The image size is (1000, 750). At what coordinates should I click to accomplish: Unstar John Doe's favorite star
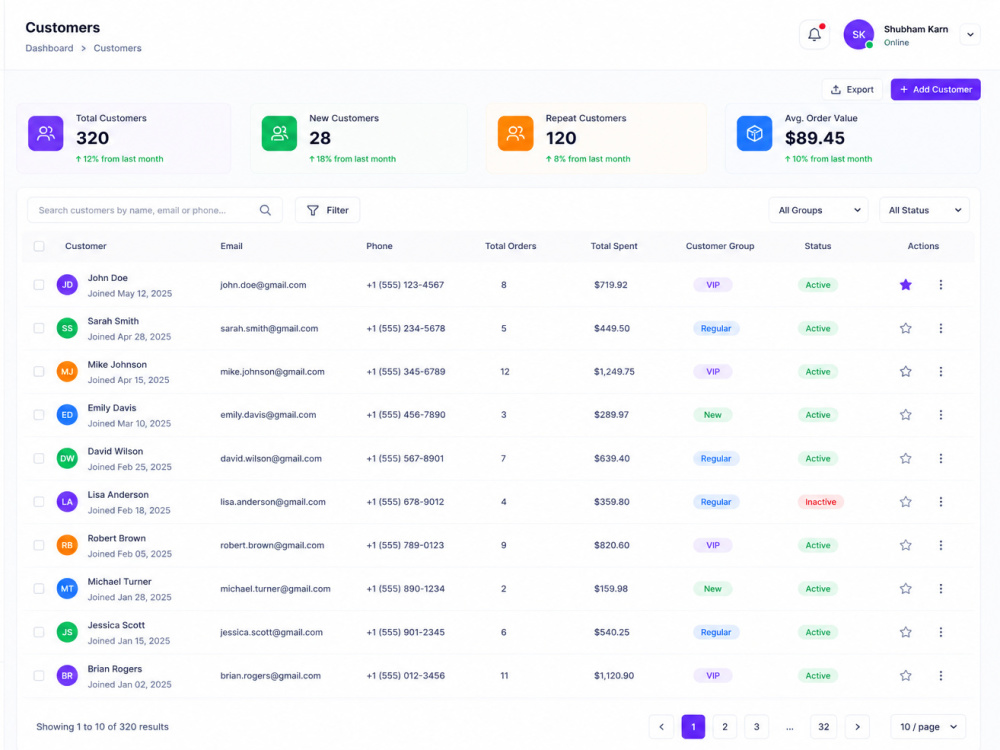(x=906, y=284)
